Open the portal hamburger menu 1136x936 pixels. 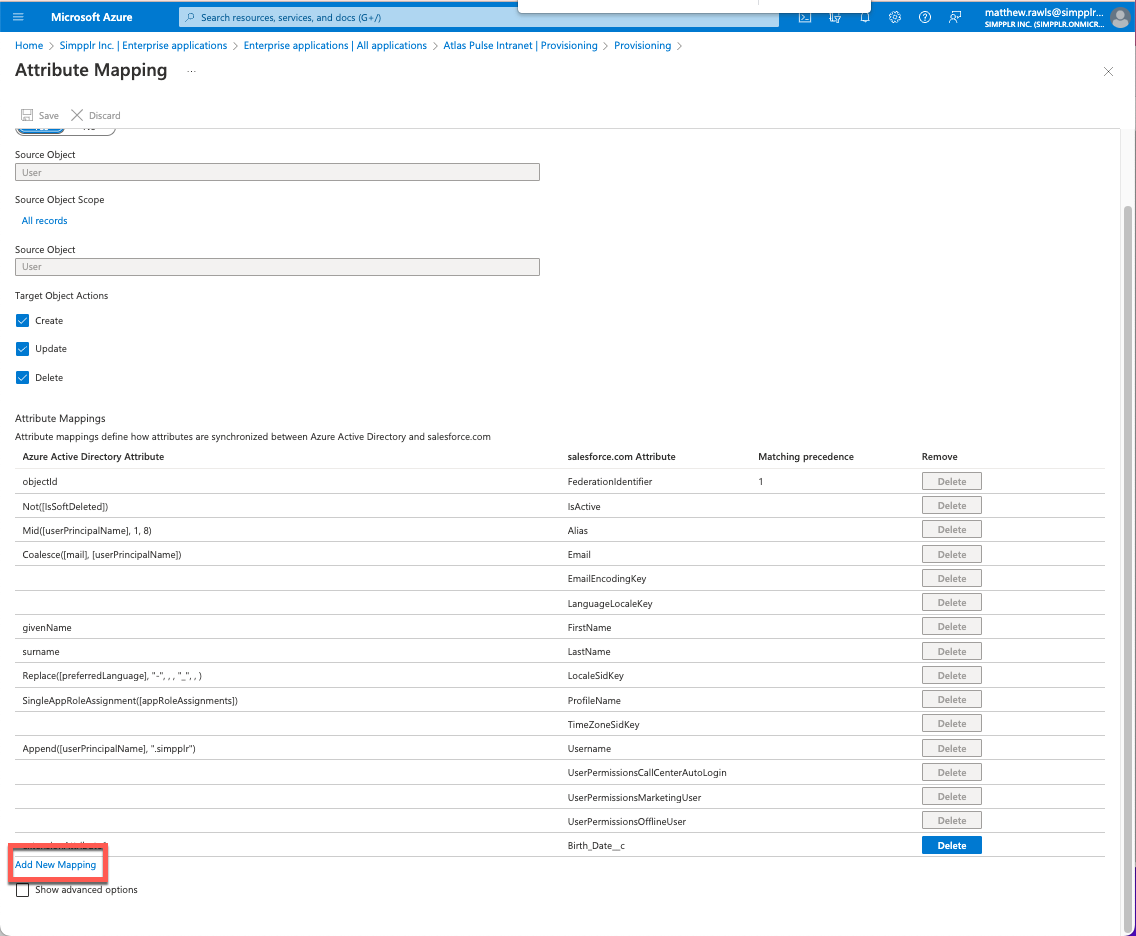(17, 16)
